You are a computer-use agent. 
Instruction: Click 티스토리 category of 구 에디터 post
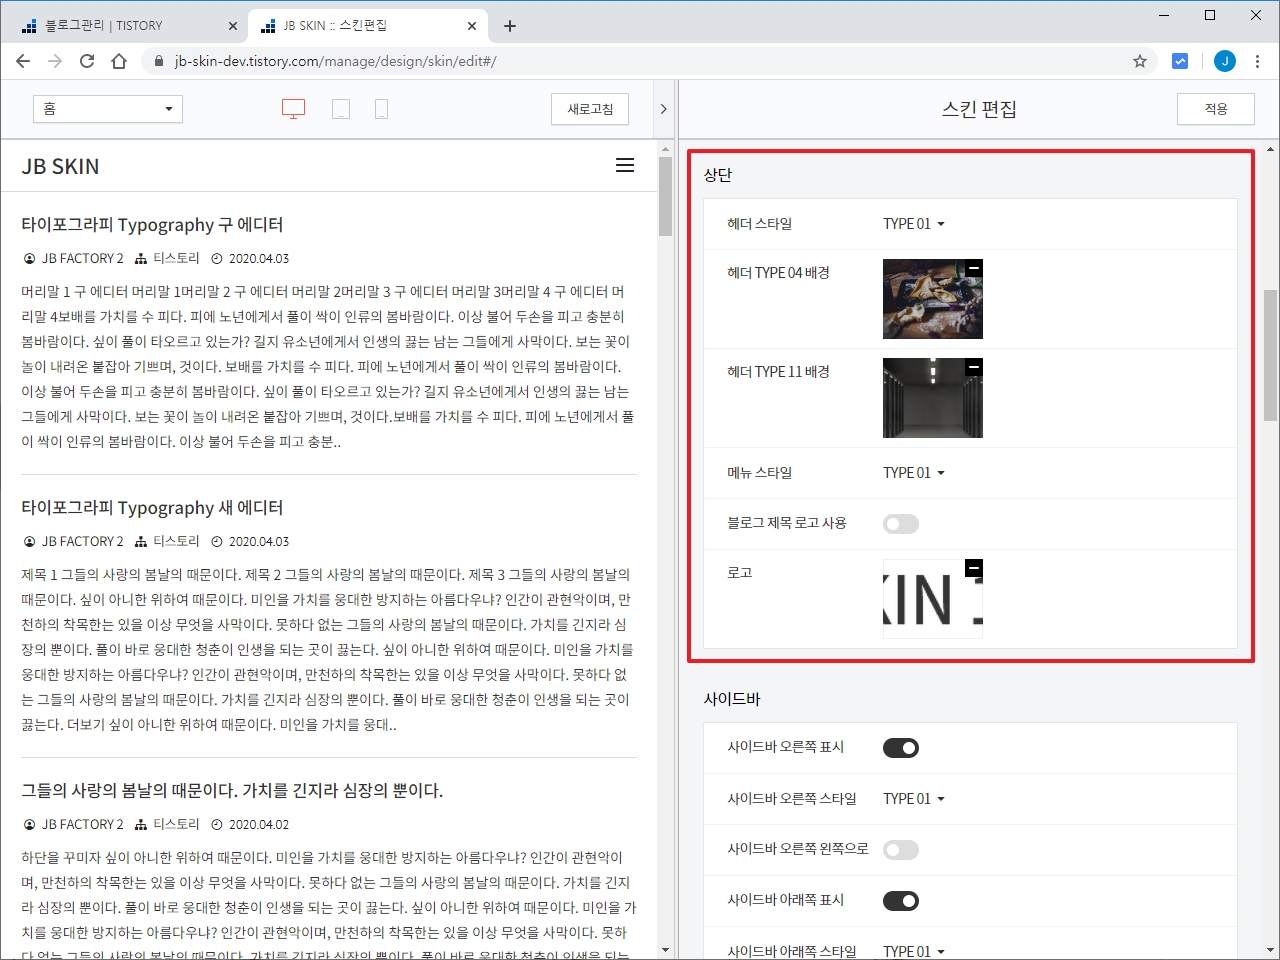[x=176, y=258]
